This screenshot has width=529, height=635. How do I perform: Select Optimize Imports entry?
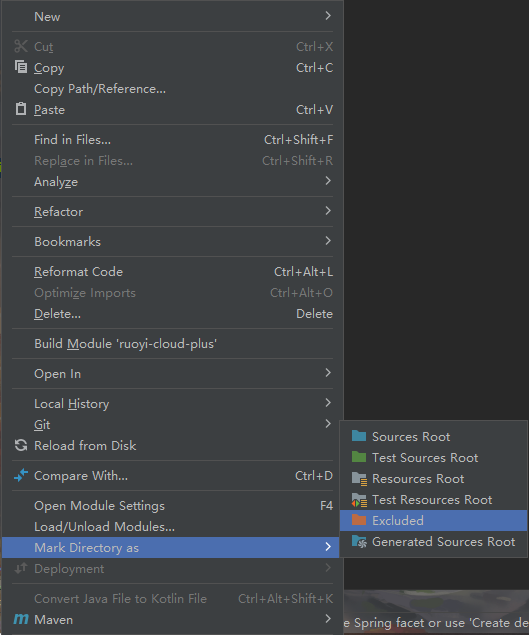[x=173, y=293]
